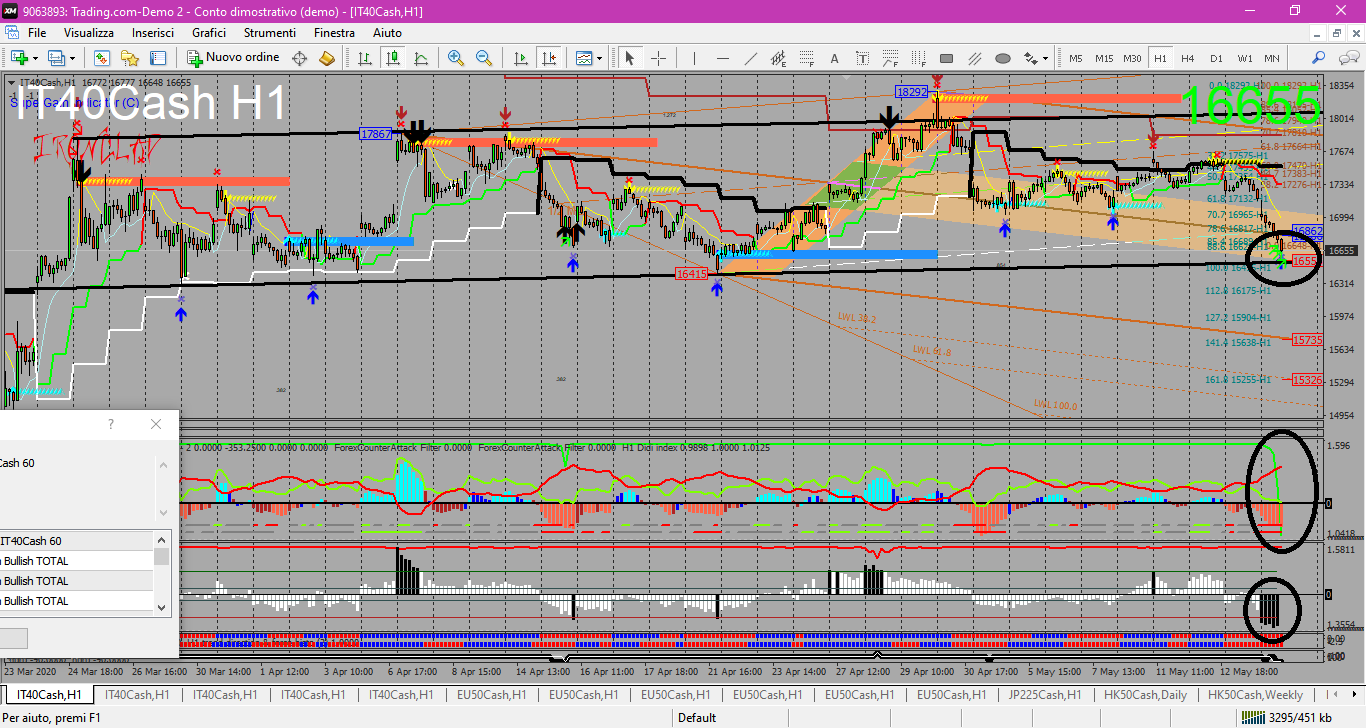This screenshot has height=728, width=1366.
Task: Switch timeframe to H4
Action: (x=1188, y=58)
